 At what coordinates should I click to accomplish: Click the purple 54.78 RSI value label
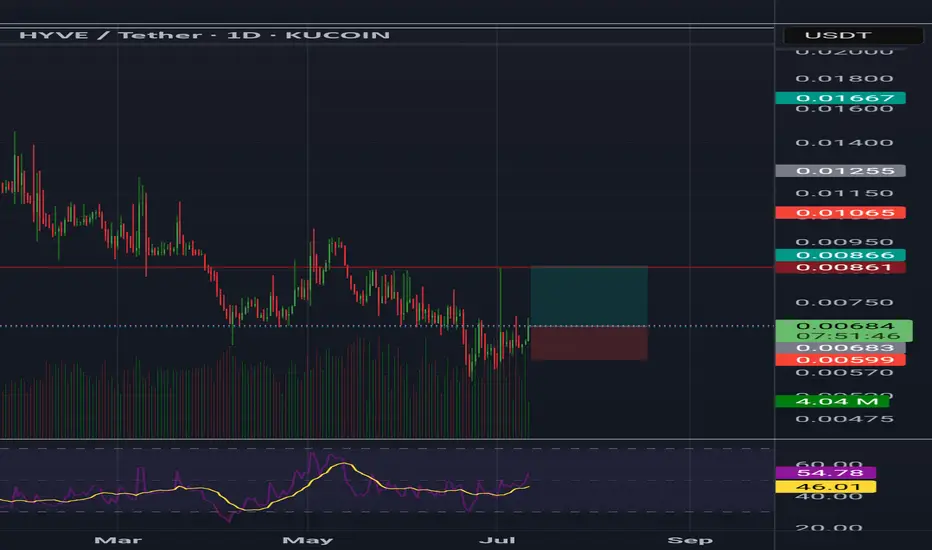point(826,473)
